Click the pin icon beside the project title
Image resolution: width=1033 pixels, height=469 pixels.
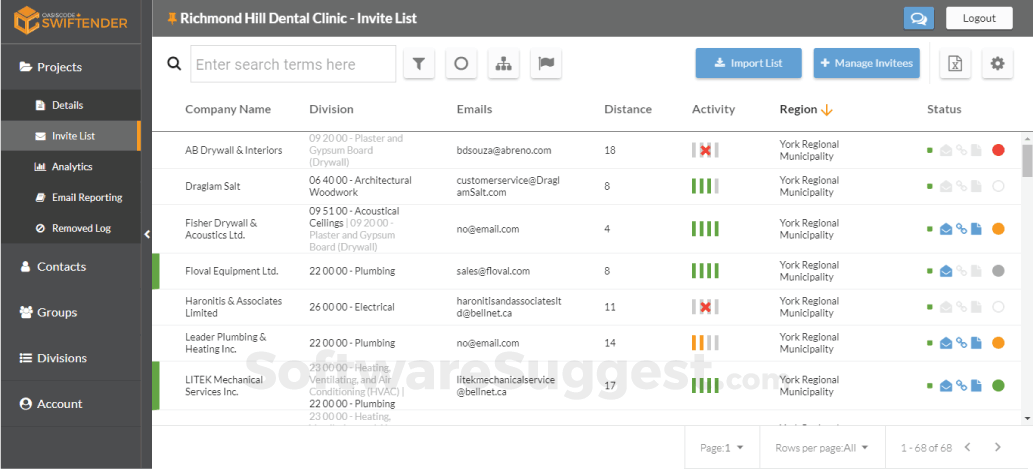pos(172,18)
